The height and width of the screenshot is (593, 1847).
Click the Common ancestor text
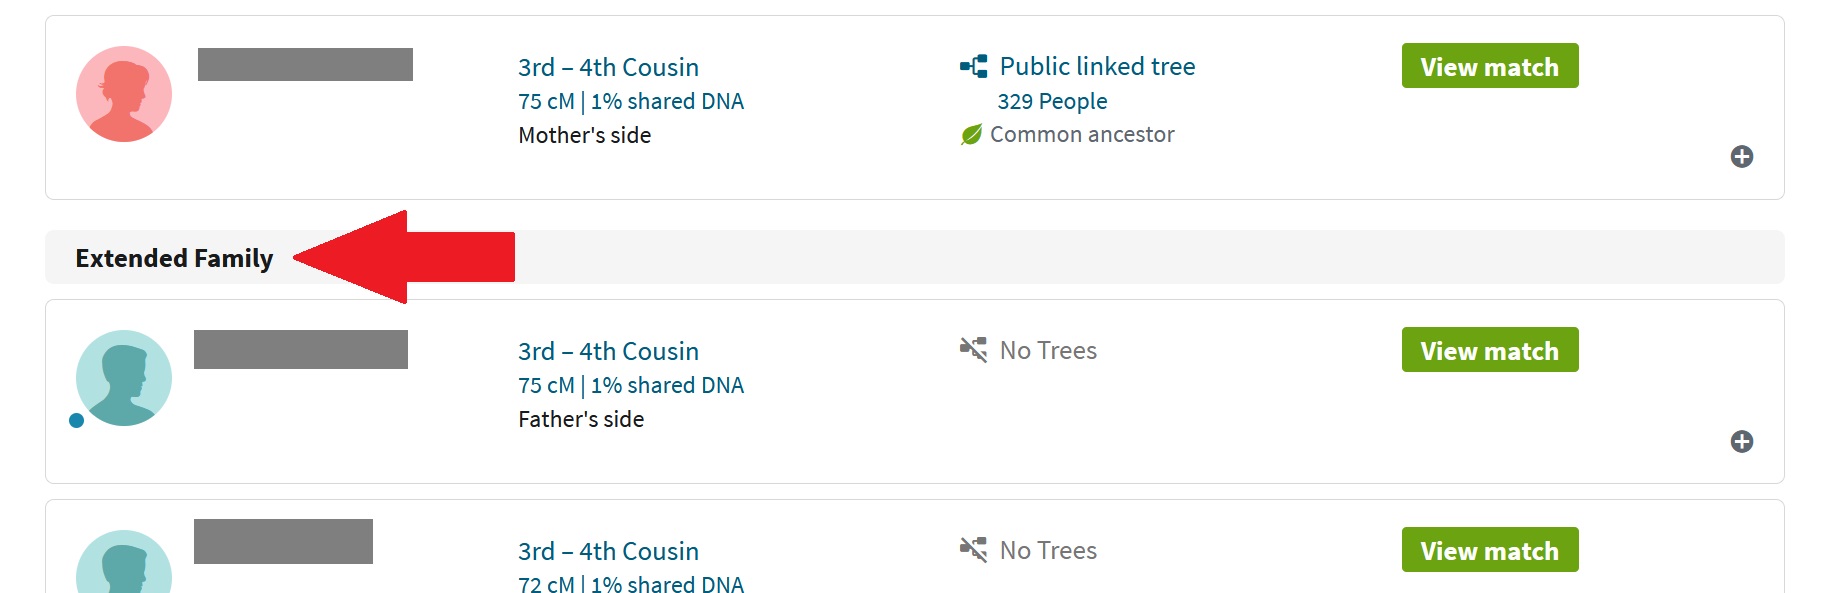point(1082,134)
